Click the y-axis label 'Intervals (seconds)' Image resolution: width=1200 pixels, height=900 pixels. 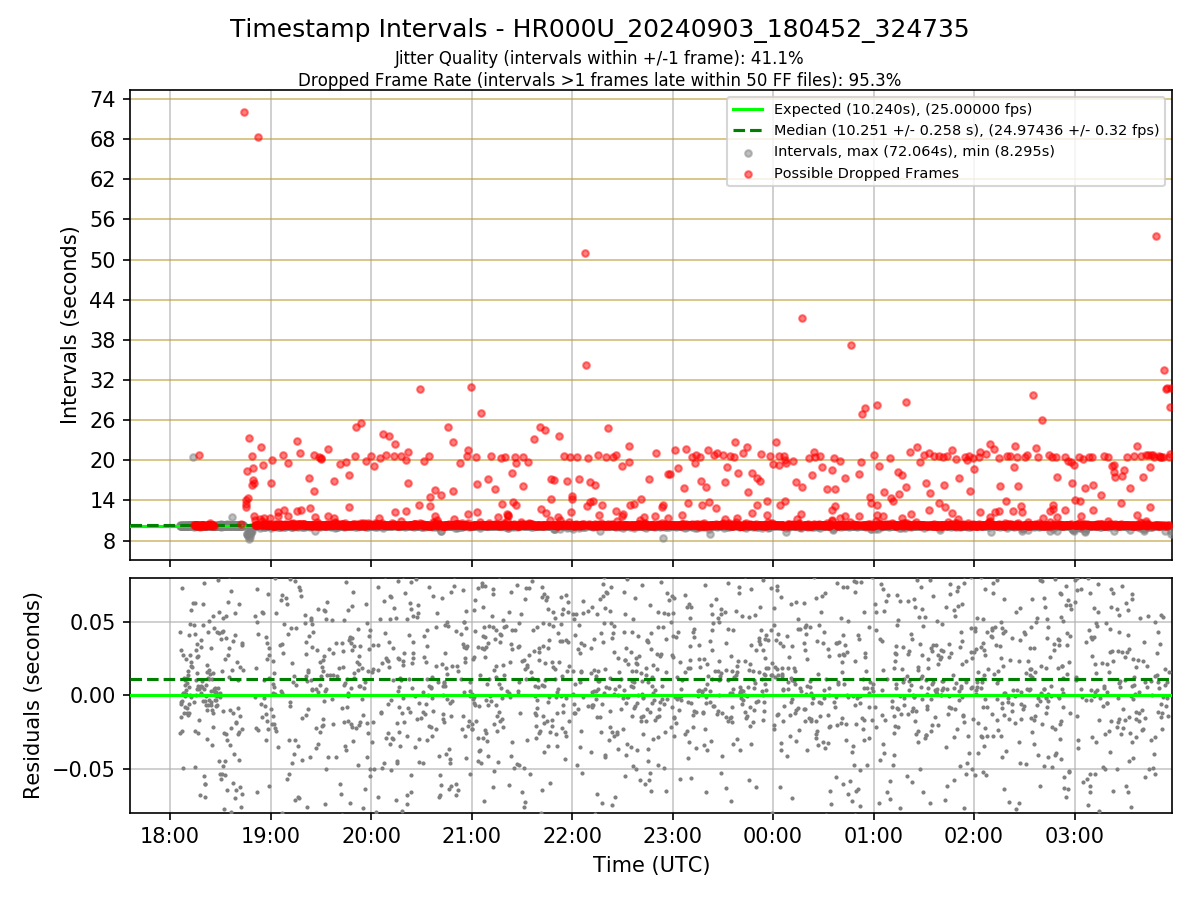69,325
